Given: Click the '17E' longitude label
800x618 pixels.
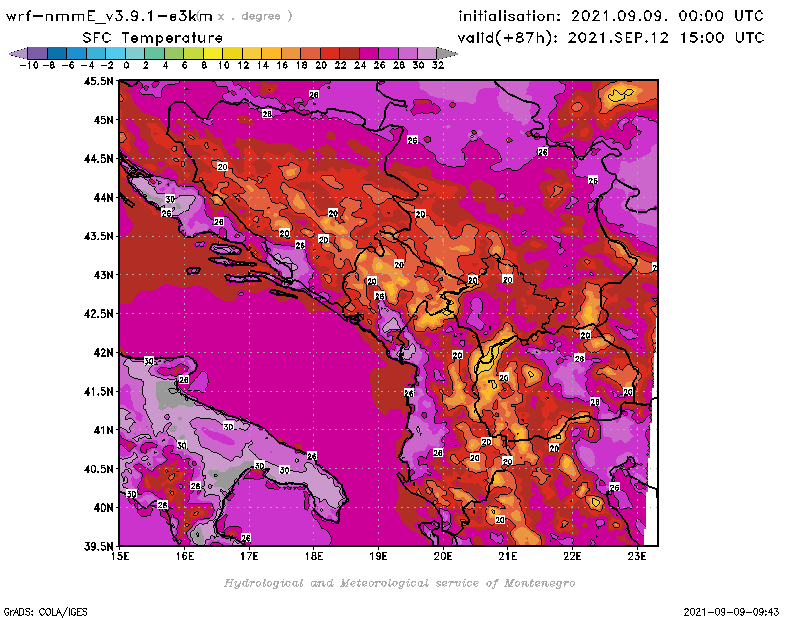Looking at the screenshot, I should 249,556.
